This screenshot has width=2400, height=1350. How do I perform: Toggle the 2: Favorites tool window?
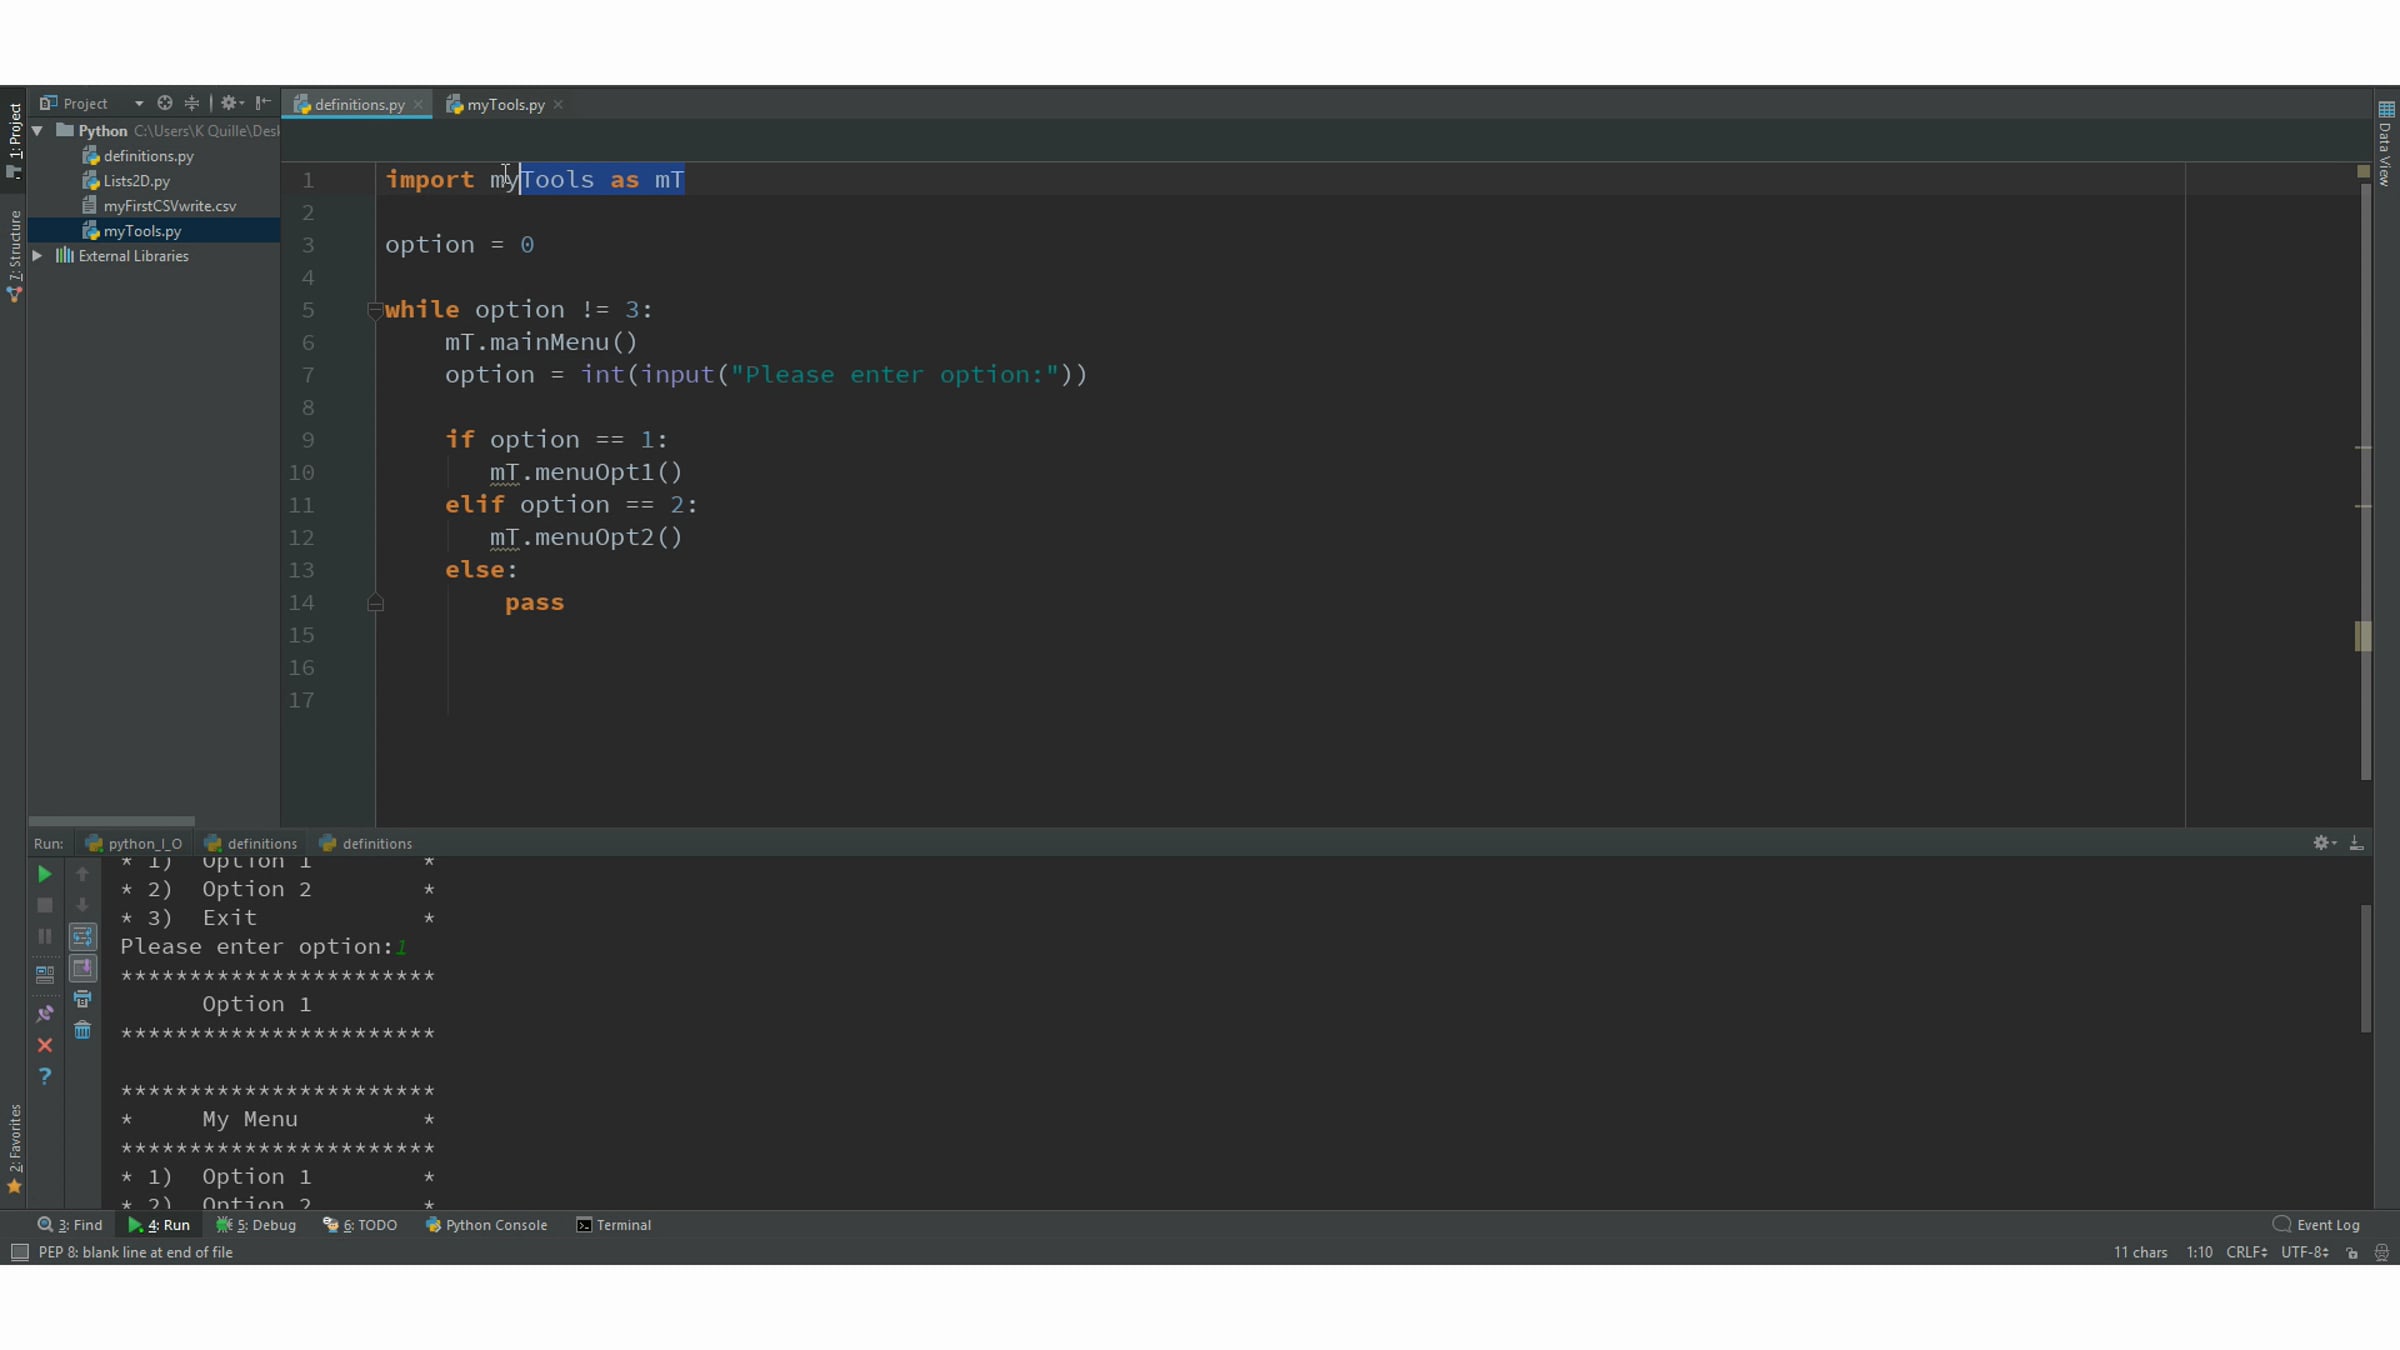pyautogui.click(x=14, y=1148)
